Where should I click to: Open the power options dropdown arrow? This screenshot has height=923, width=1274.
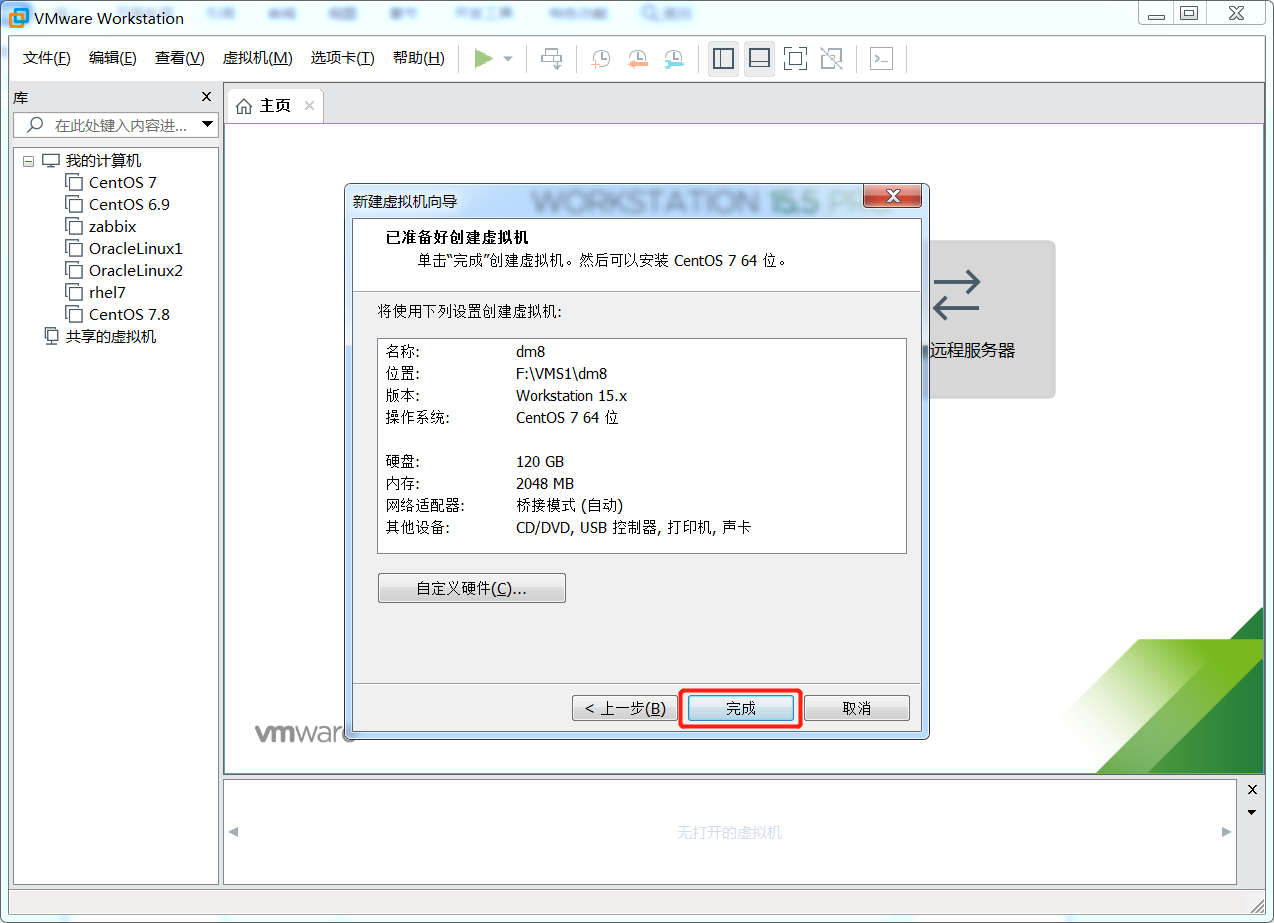508,59
